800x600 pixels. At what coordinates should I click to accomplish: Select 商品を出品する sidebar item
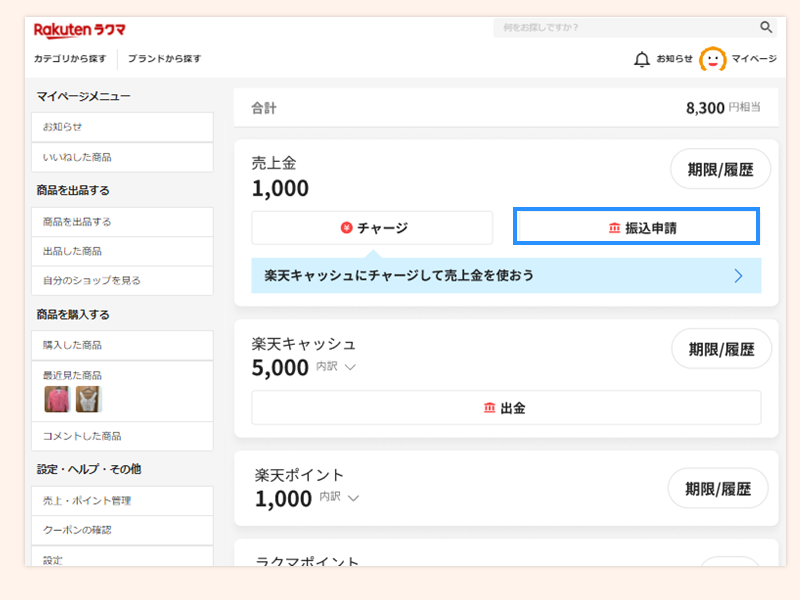click(122, 222)
